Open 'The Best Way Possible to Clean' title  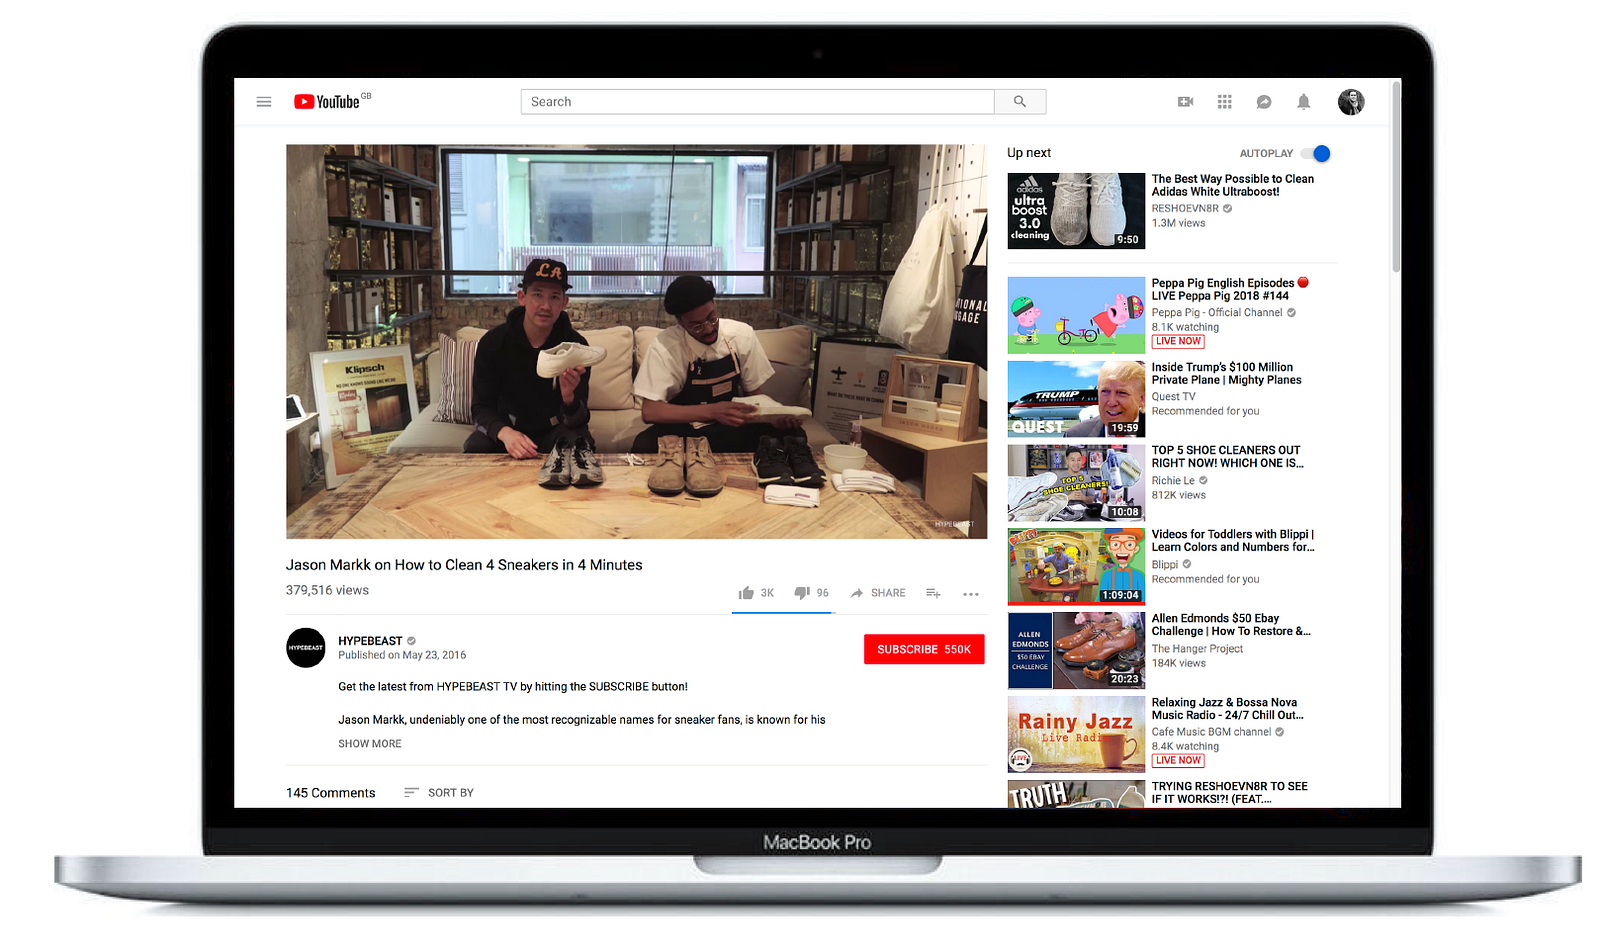point(1233,185)
